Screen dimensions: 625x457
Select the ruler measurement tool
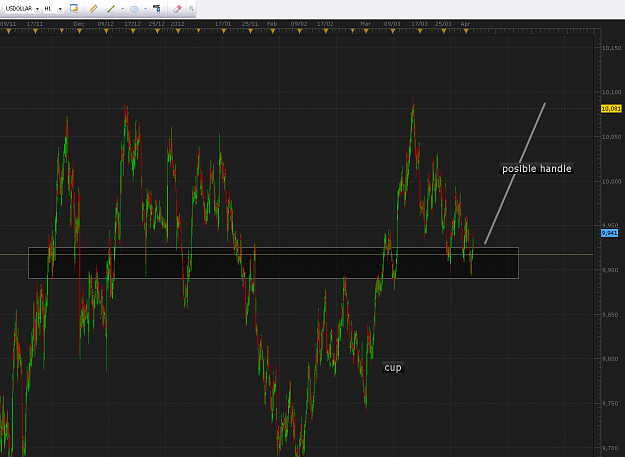pos(94,8)
